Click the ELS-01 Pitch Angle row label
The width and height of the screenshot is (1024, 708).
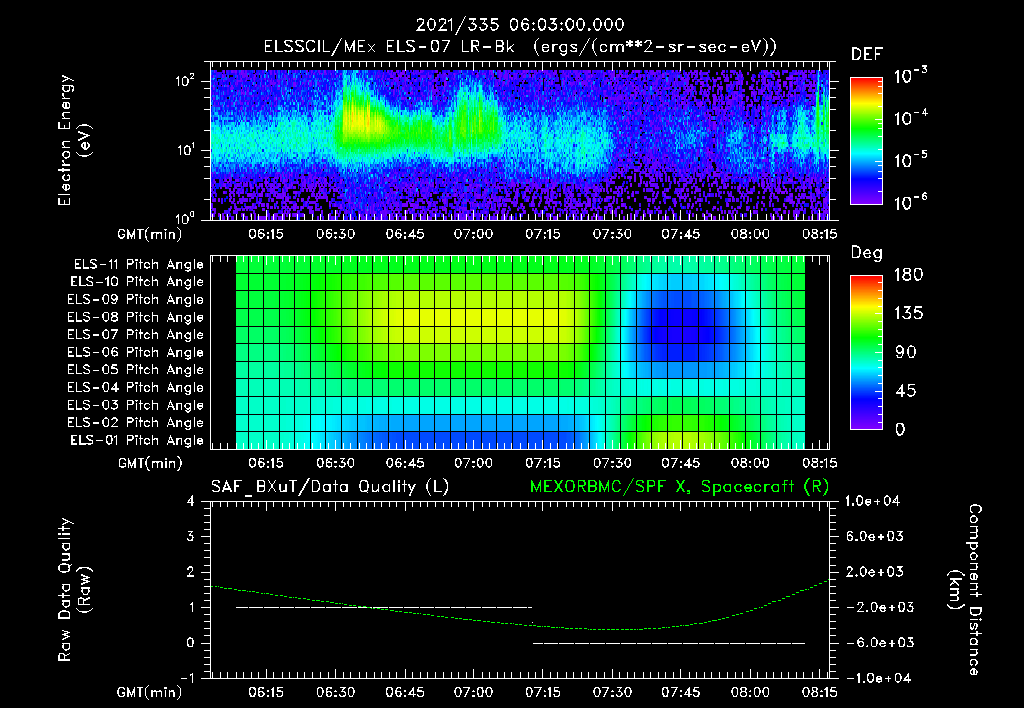(137, 440)
